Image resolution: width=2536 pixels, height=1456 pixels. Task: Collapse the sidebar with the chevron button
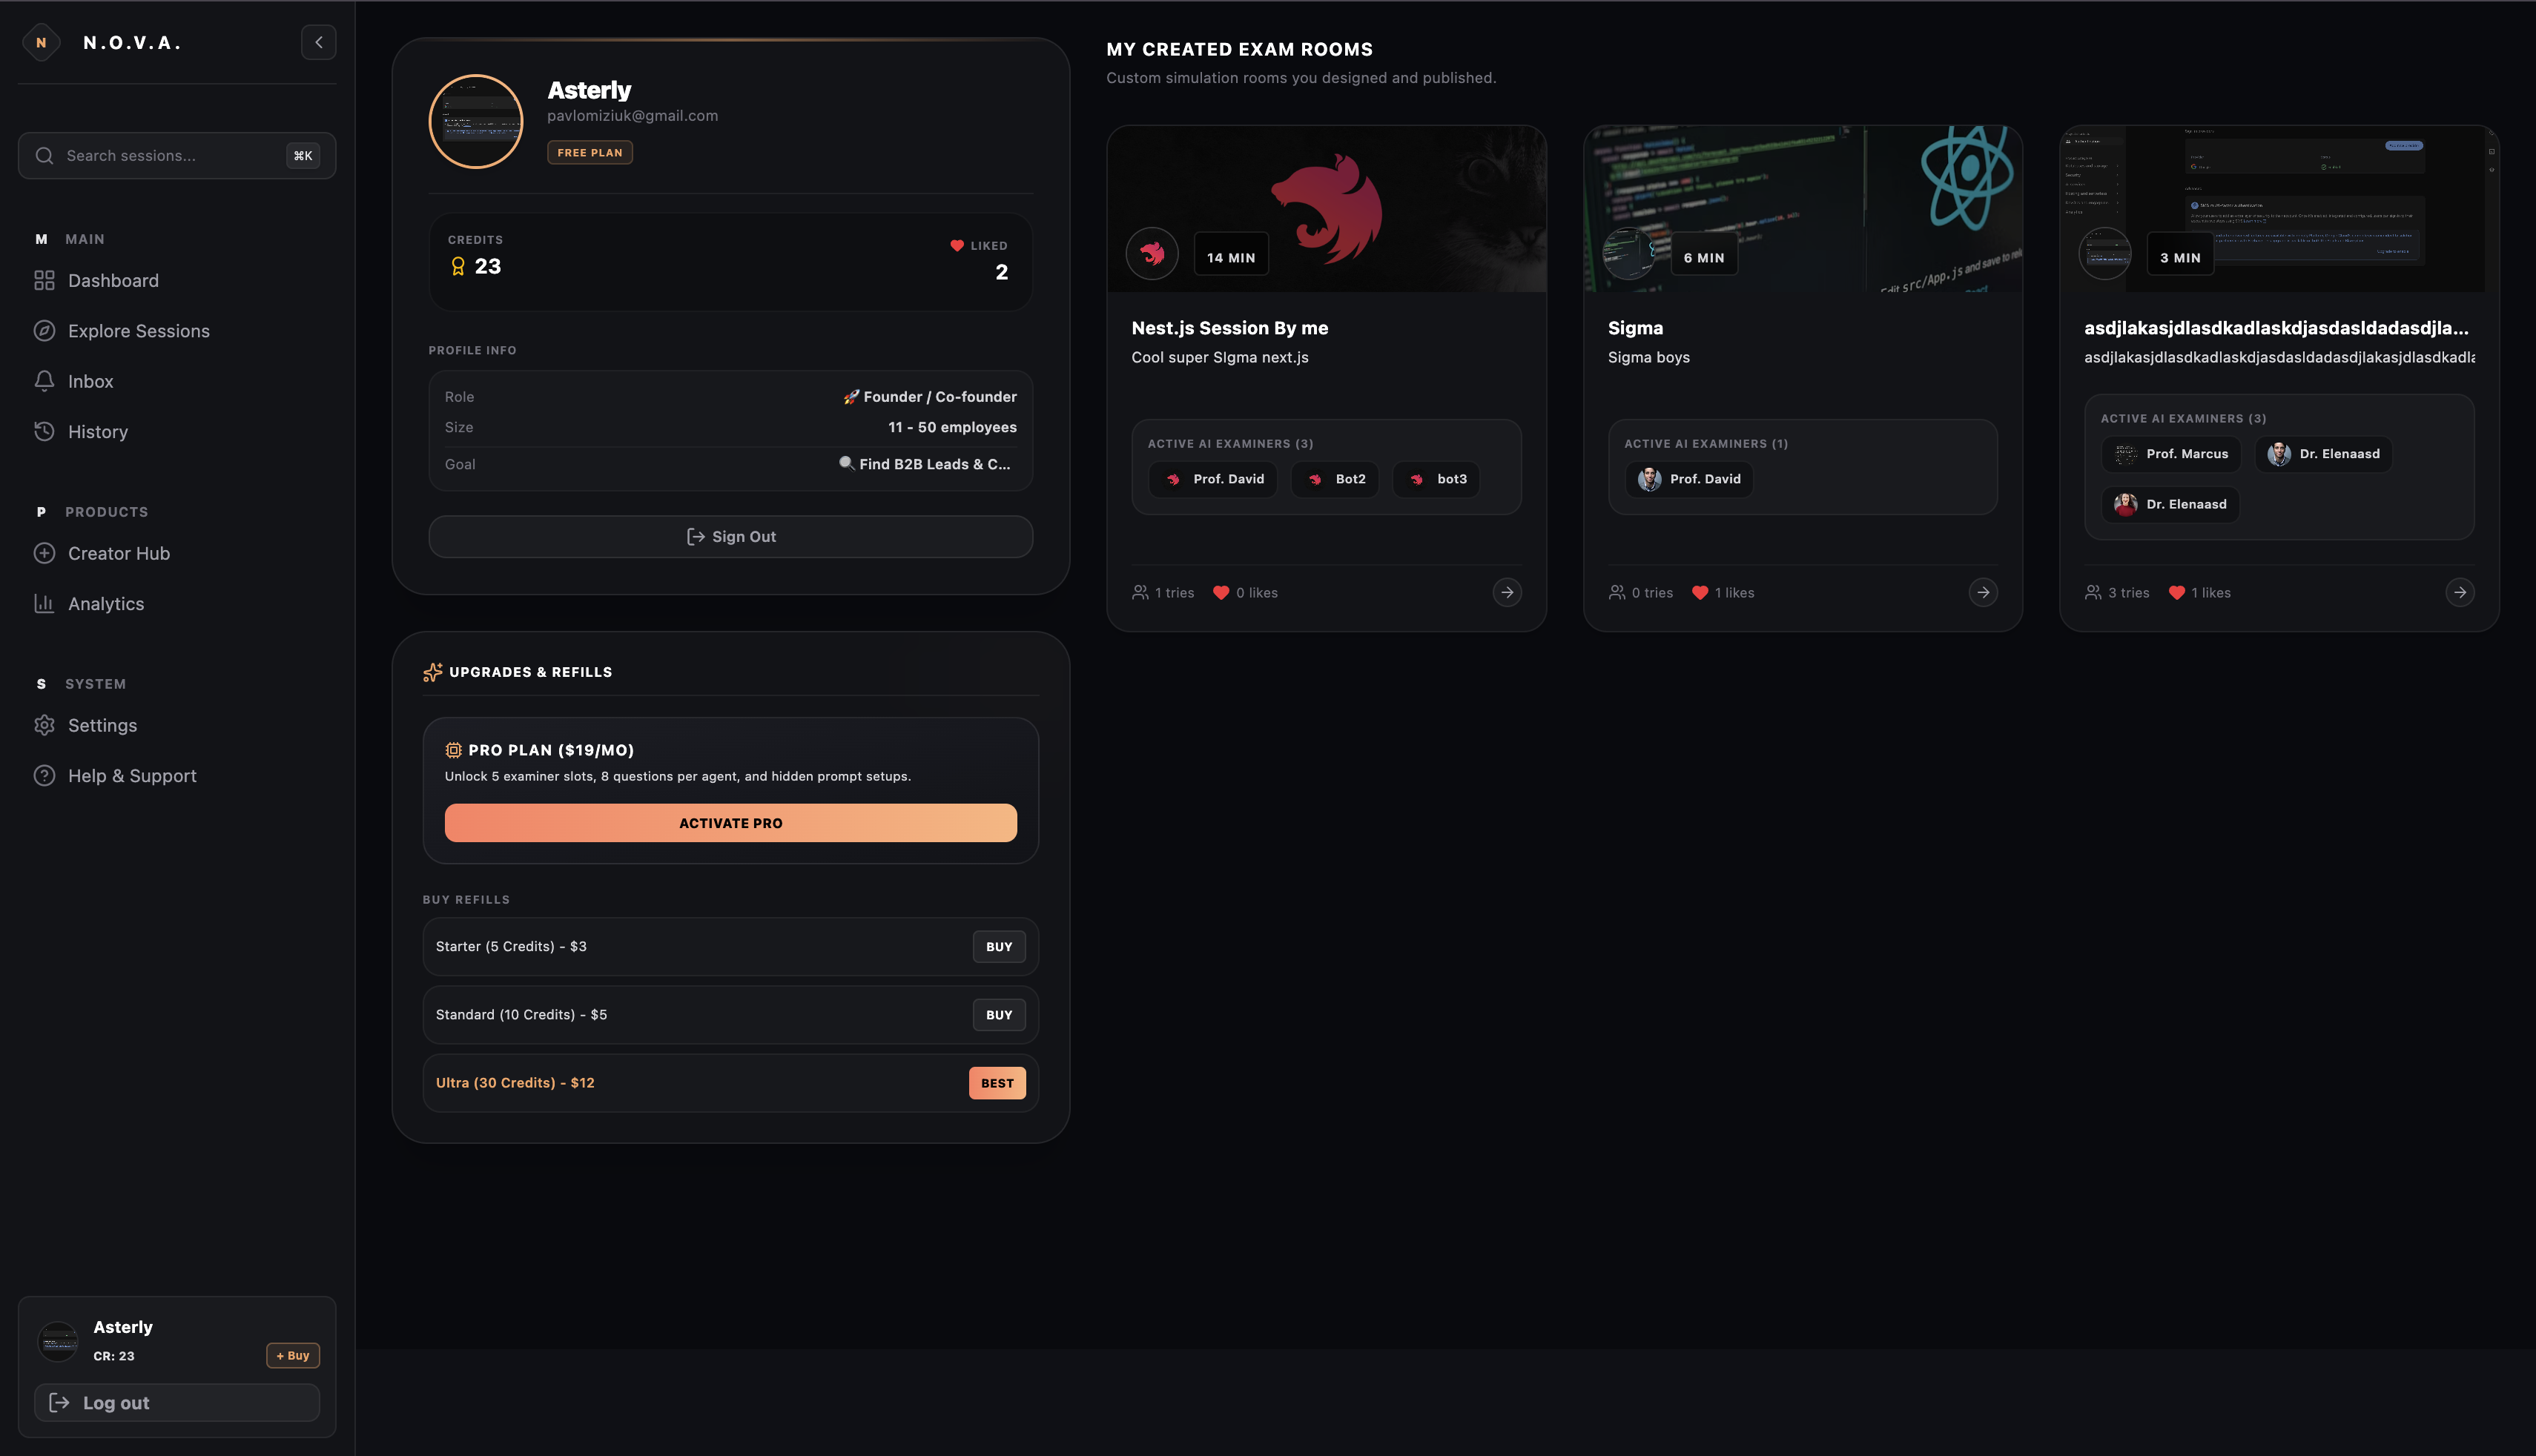point(318,42)
